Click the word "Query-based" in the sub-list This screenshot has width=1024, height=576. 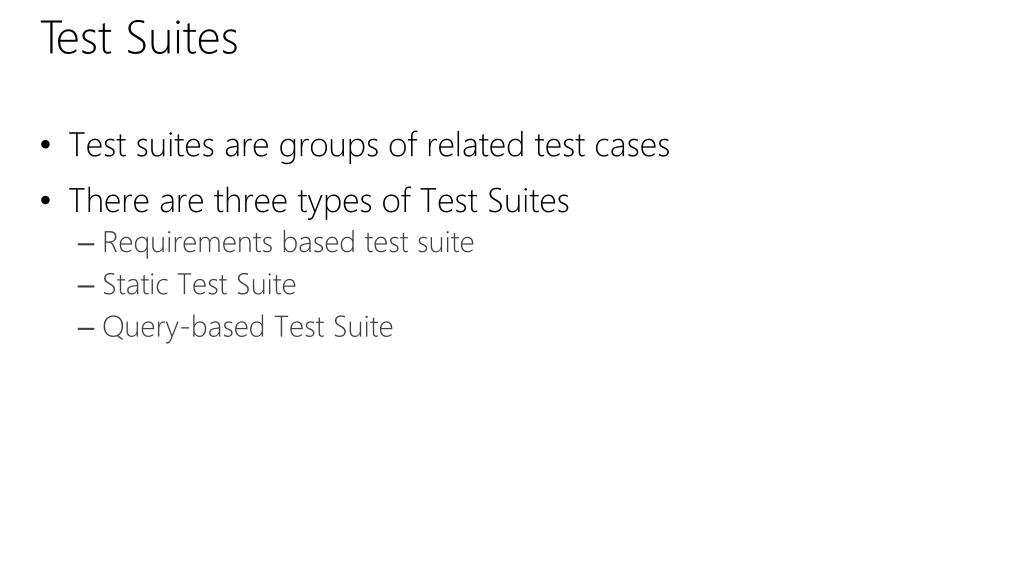[184, 327]
